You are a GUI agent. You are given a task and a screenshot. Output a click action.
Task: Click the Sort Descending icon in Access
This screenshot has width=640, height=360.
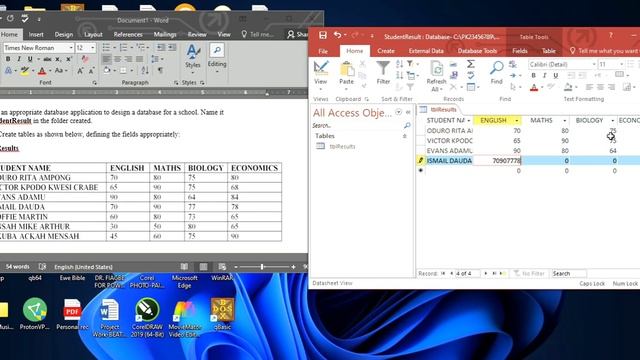(399, 75)
